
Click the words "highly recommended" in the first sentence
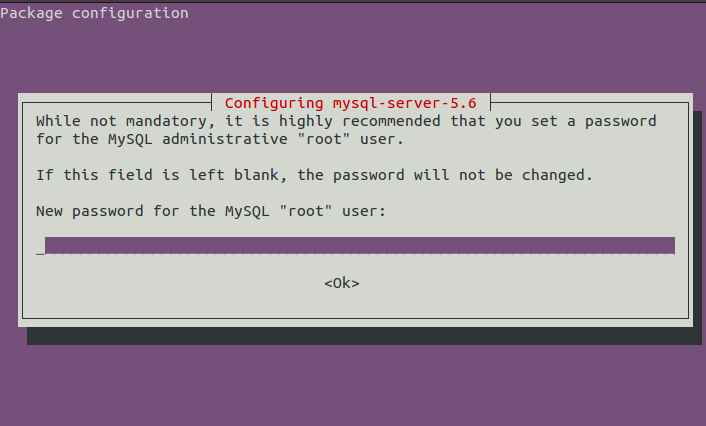click(360, 121)
